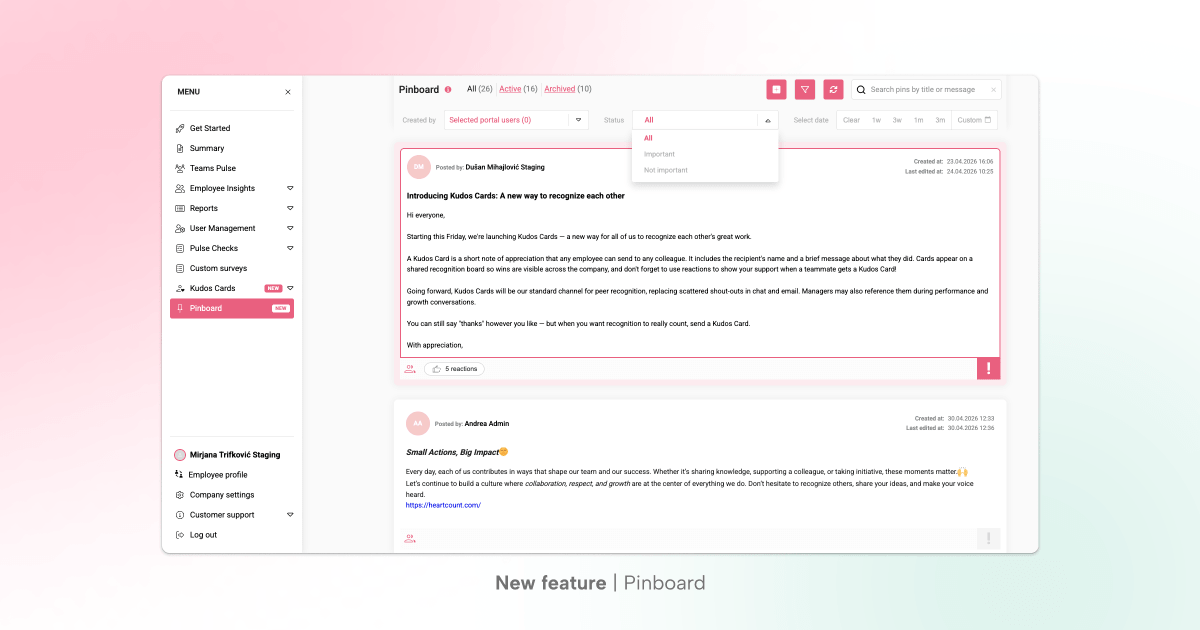Open User Management in the sidebar

click(x=222, y=228)
